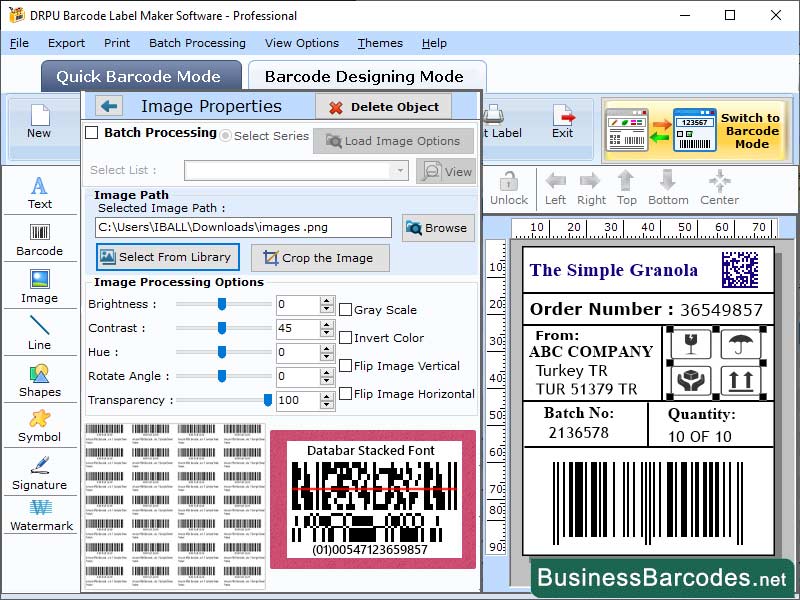800x600 pixels.
Task: Toggle Flip Image Vertical option
Action: pos(346,366)
